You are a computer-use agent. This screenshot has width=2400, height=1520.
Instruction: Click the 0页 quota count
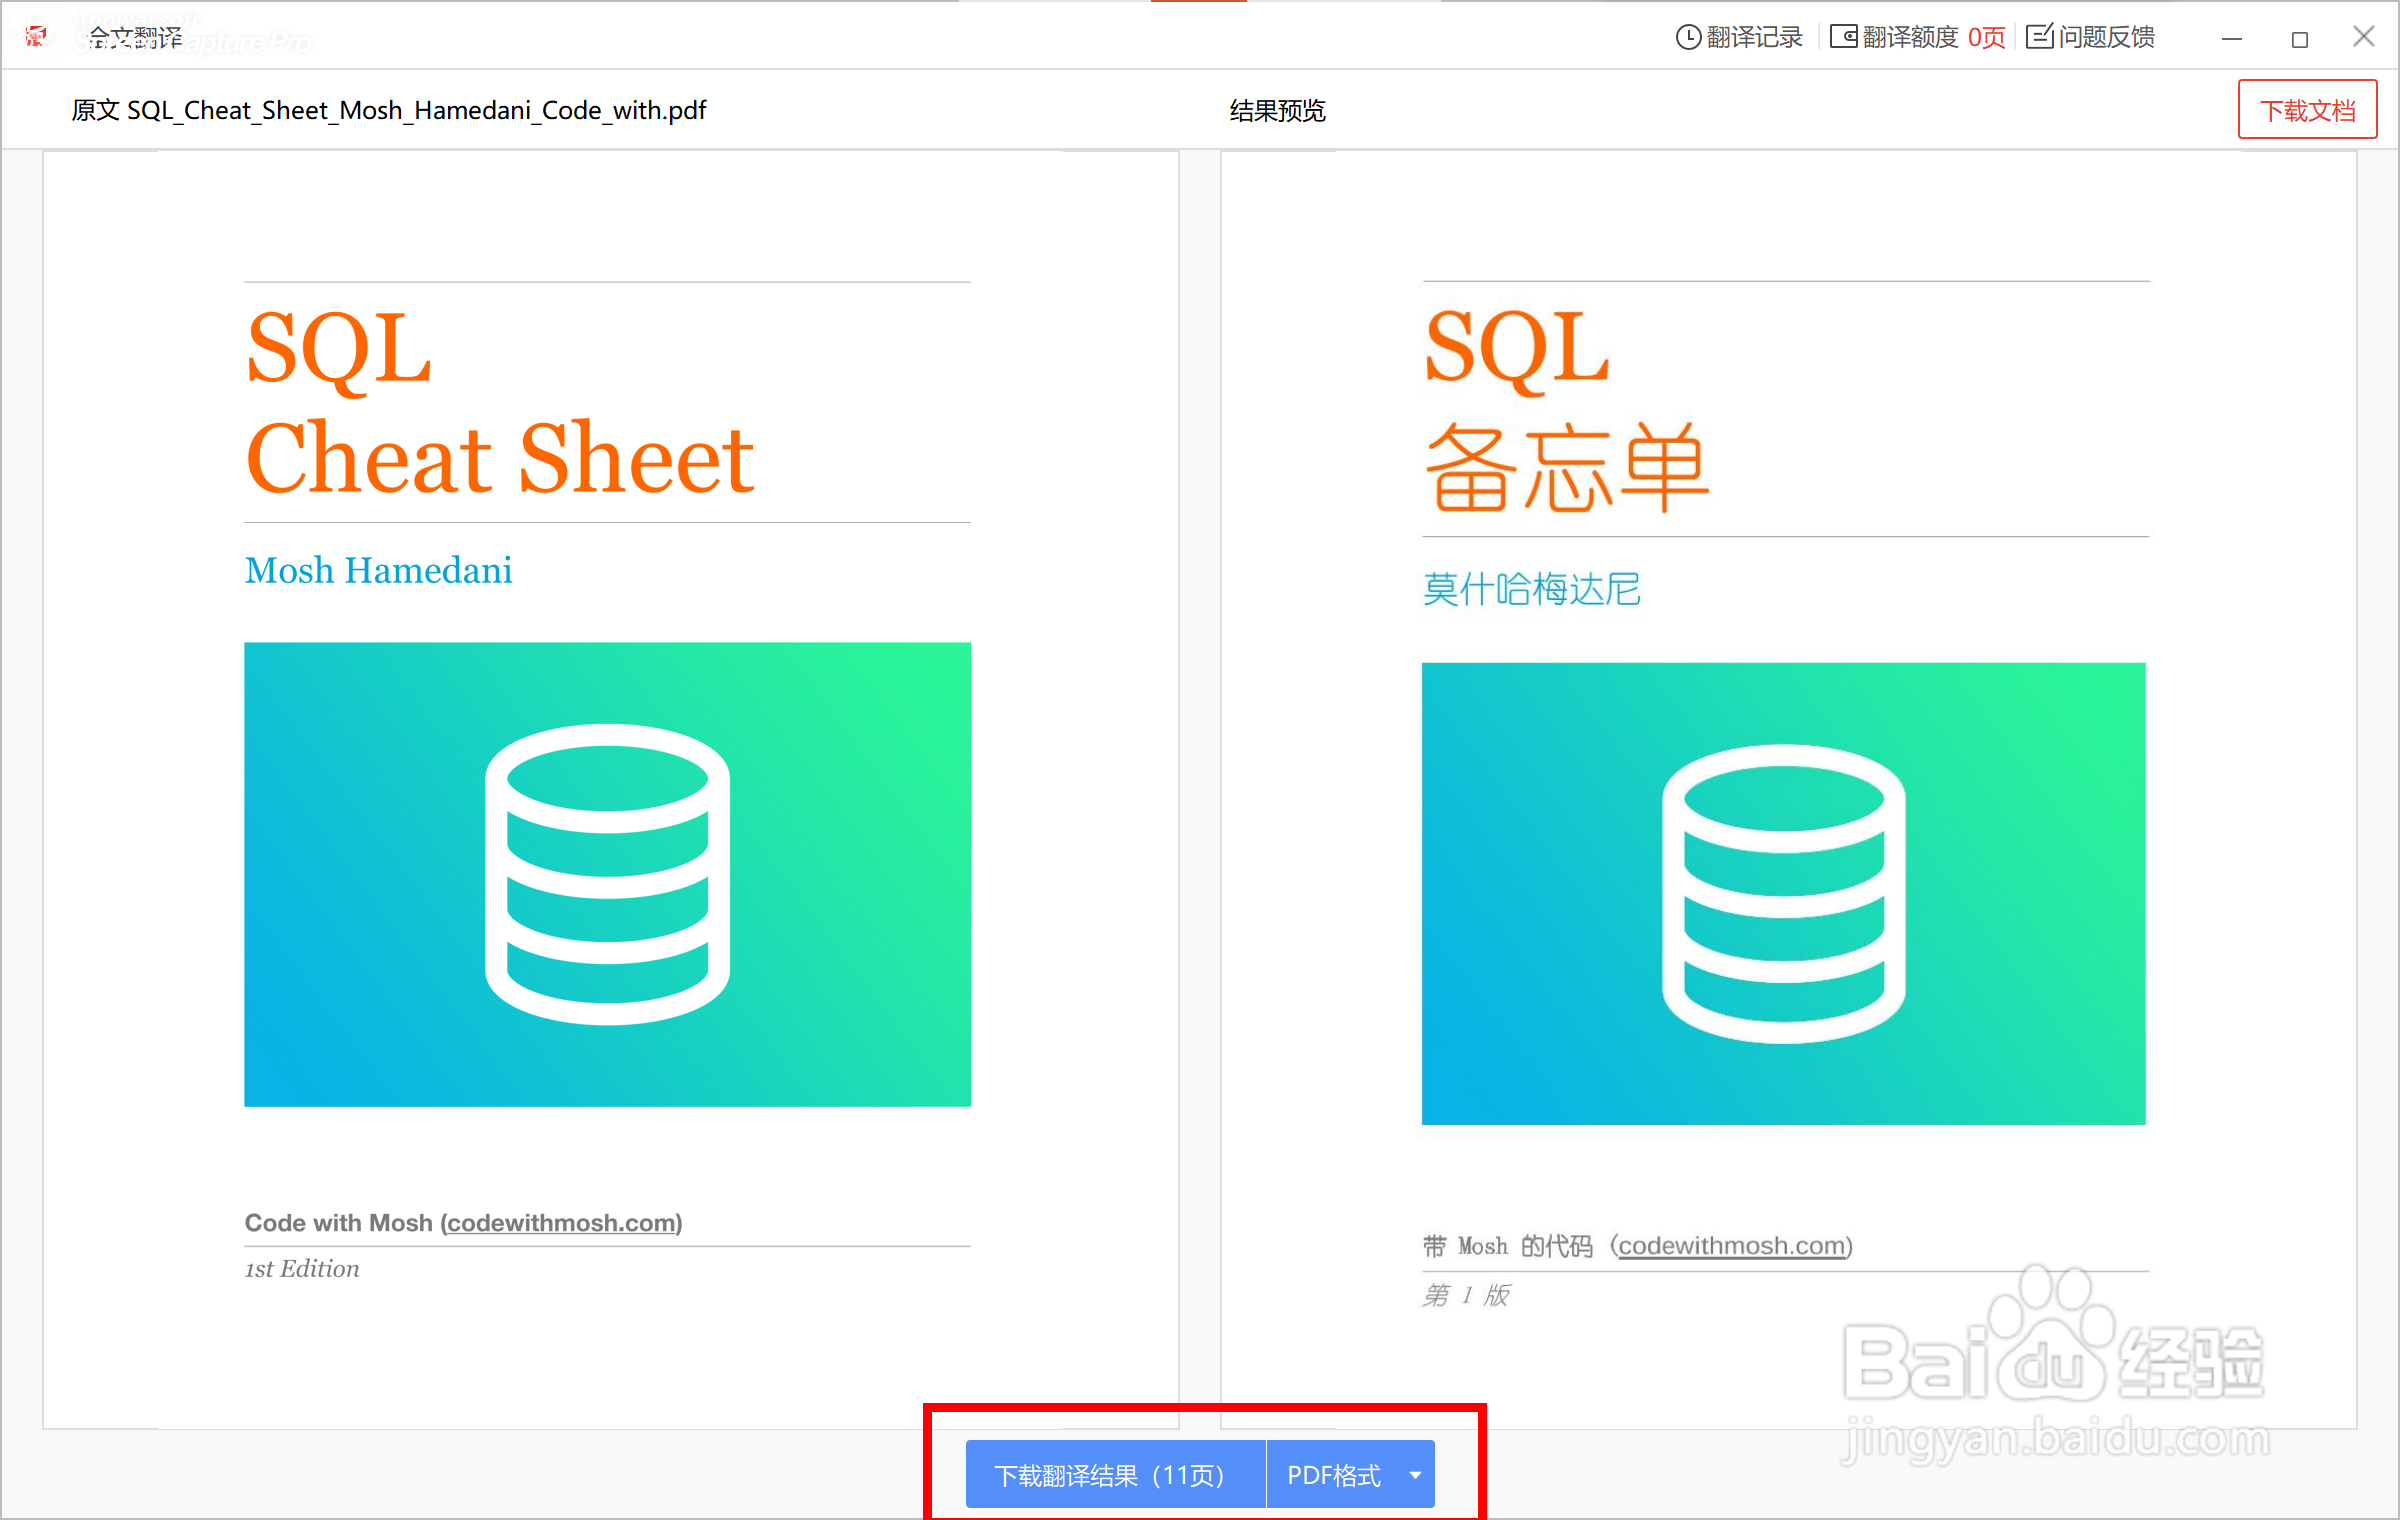[x=1986, y=37]
